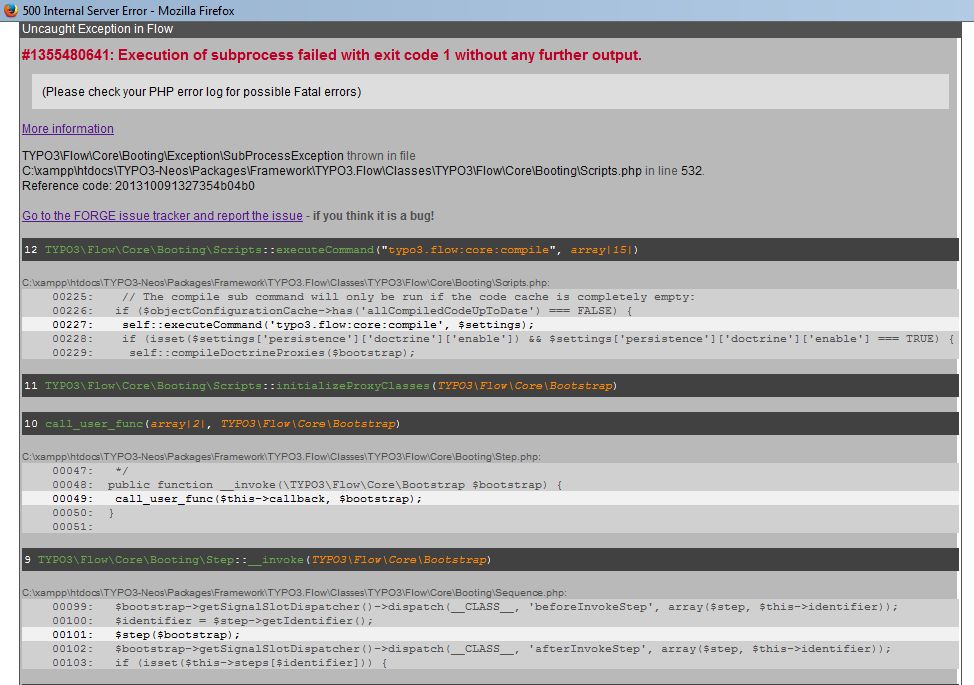
Task: Click code line 00225 compile comment
Action: 490,297
